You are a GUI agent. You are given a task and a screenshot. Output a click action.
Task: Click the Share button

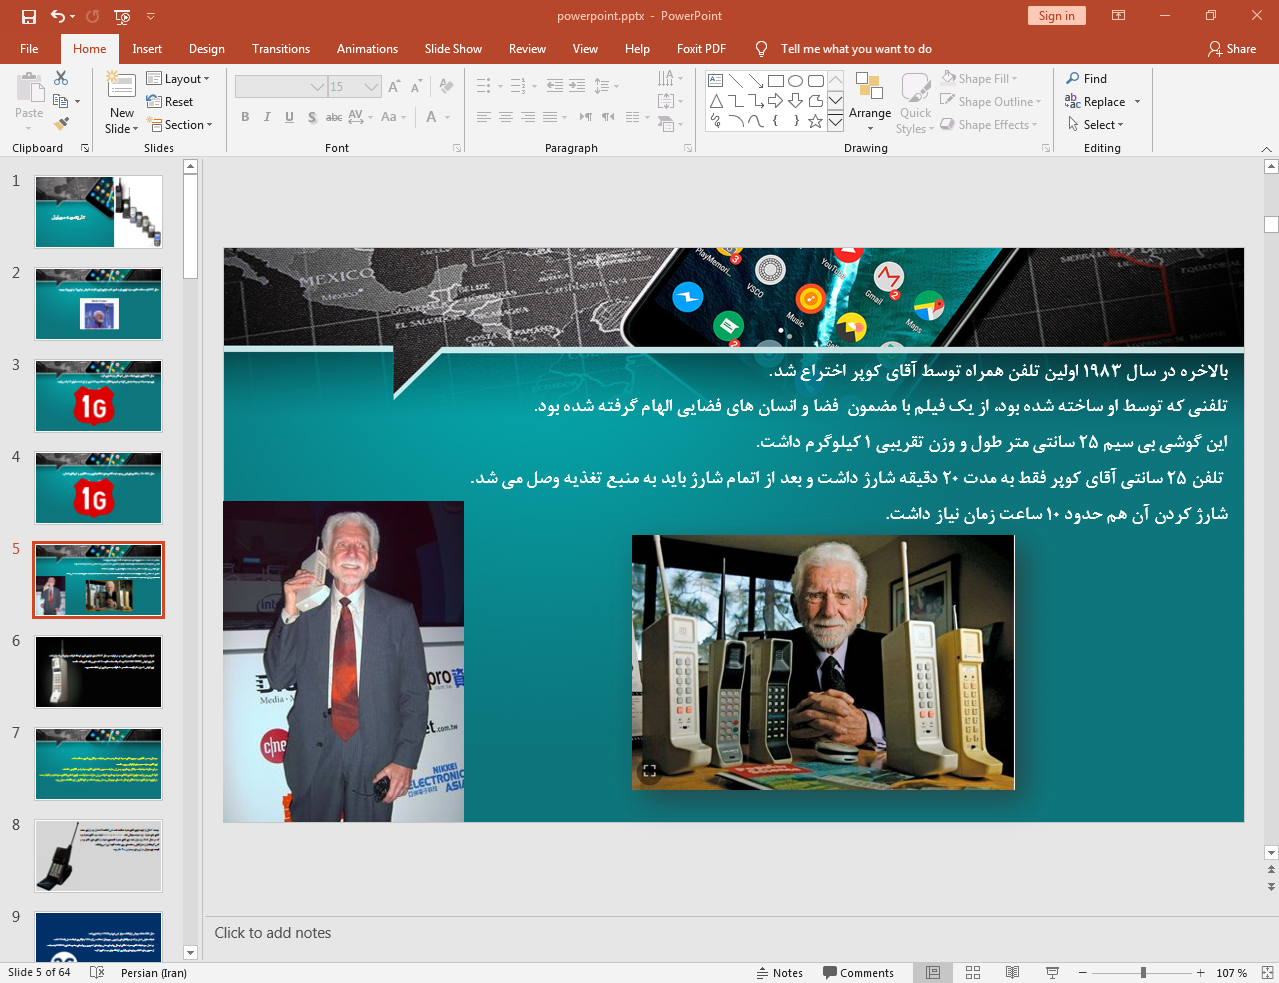click(x=1232, y=48)
